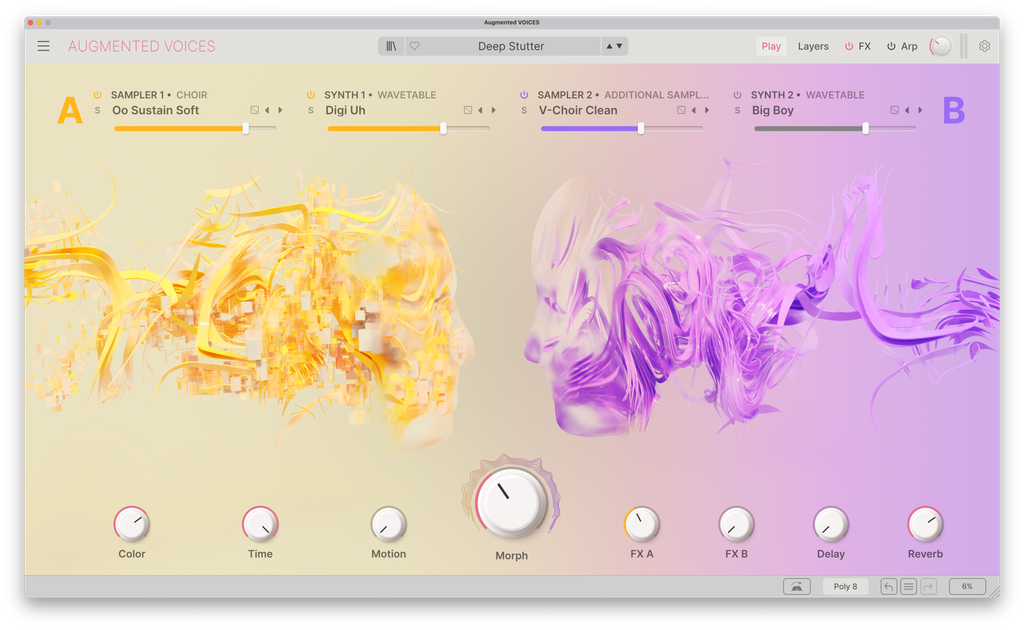The image size is (1024, 630).
Task: Switch to the Layers tab
Action: 813,46
